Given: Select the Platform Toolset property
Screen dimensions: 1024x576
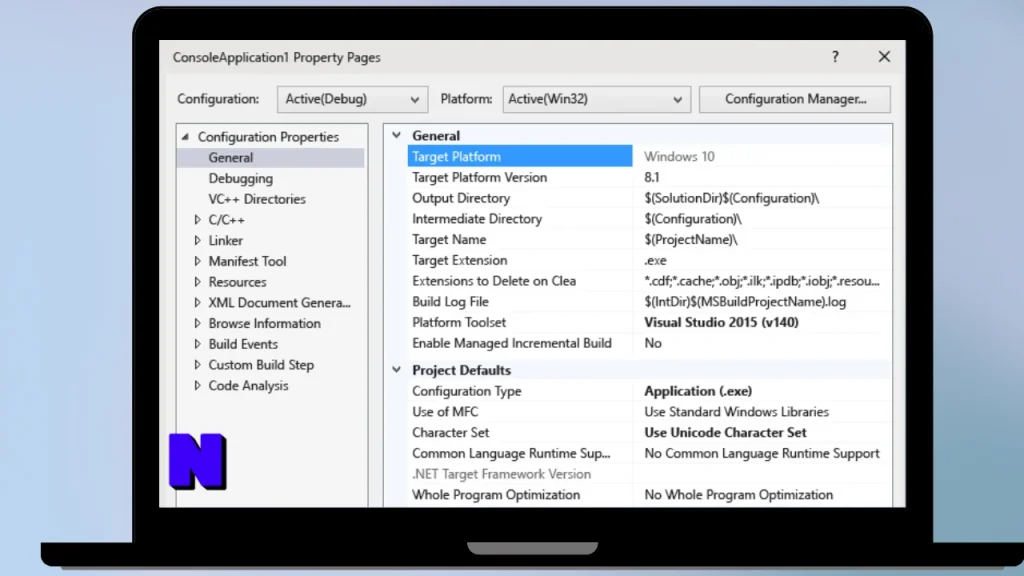Looking at the screenshot, I should click(458, 323).
